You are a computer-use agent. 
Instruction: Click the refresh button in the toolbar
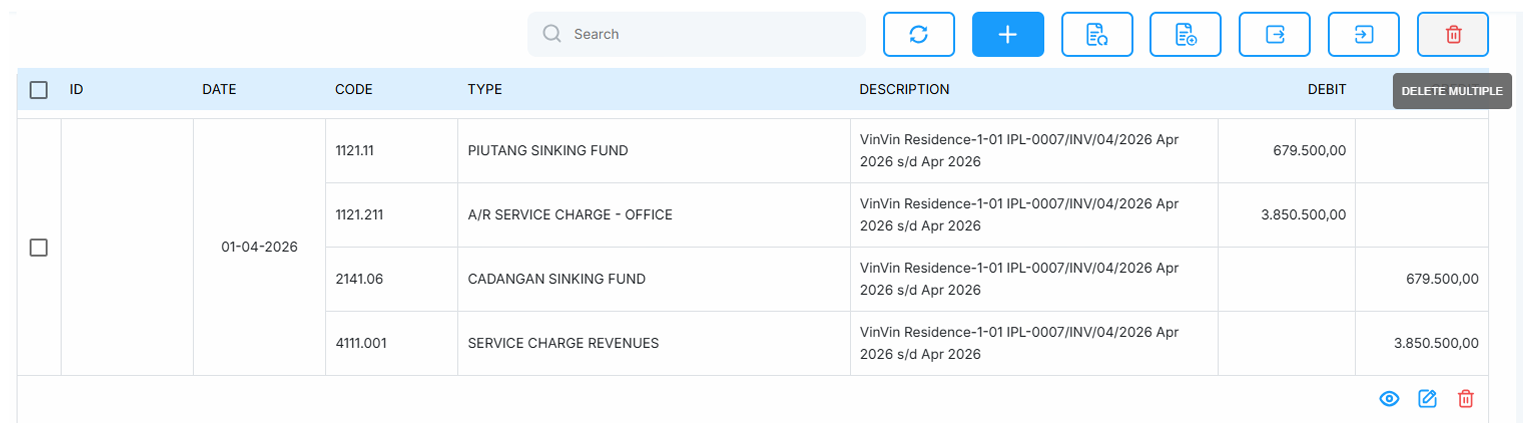[918, 34]
